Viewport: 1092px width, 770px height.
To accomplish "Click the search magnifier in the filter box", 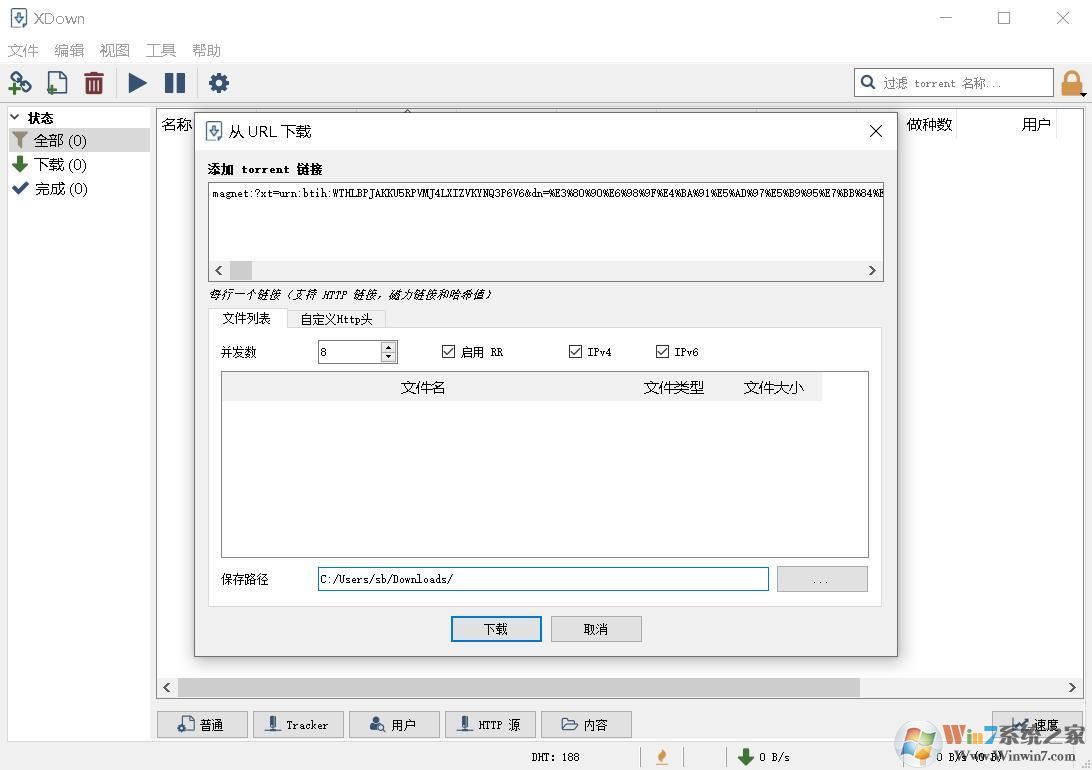I will click(x=868, y=82).
